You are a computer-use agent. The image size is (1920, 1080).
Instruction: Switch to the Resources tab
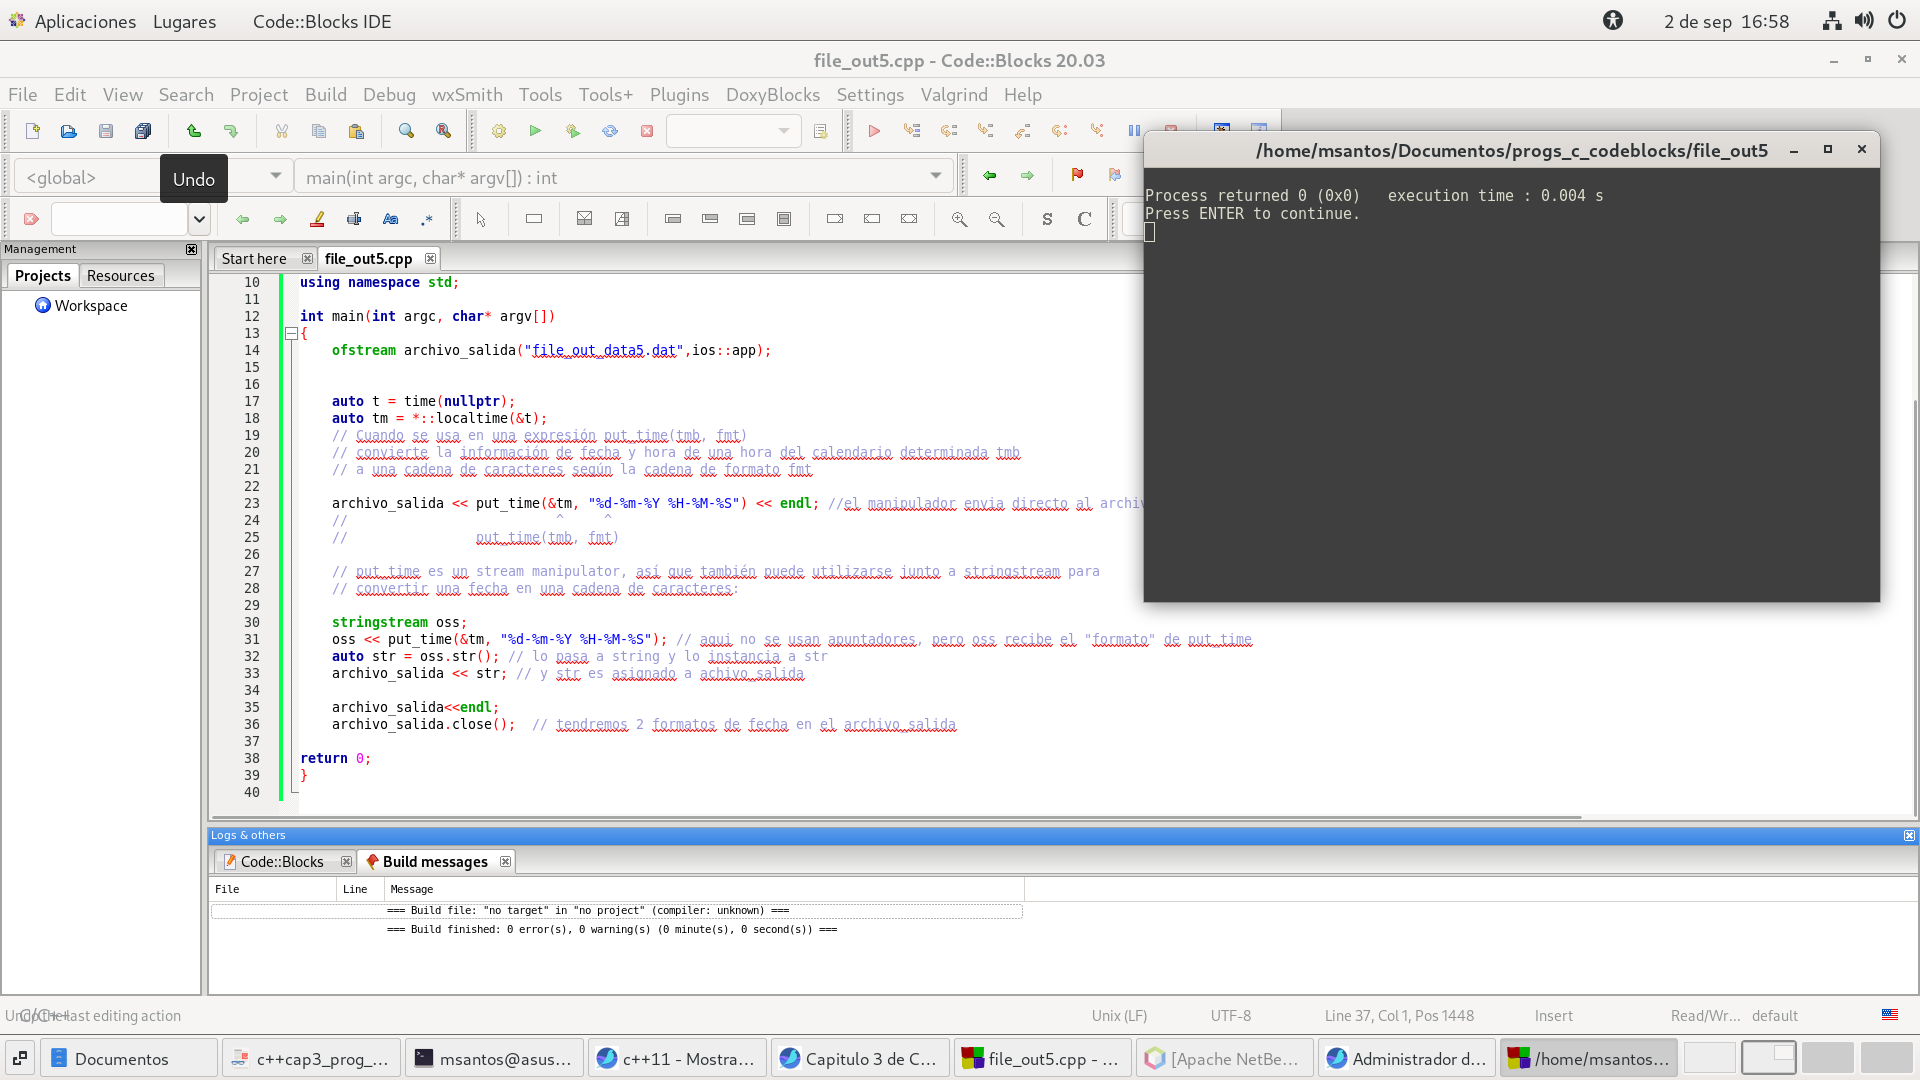pos(120,276)
